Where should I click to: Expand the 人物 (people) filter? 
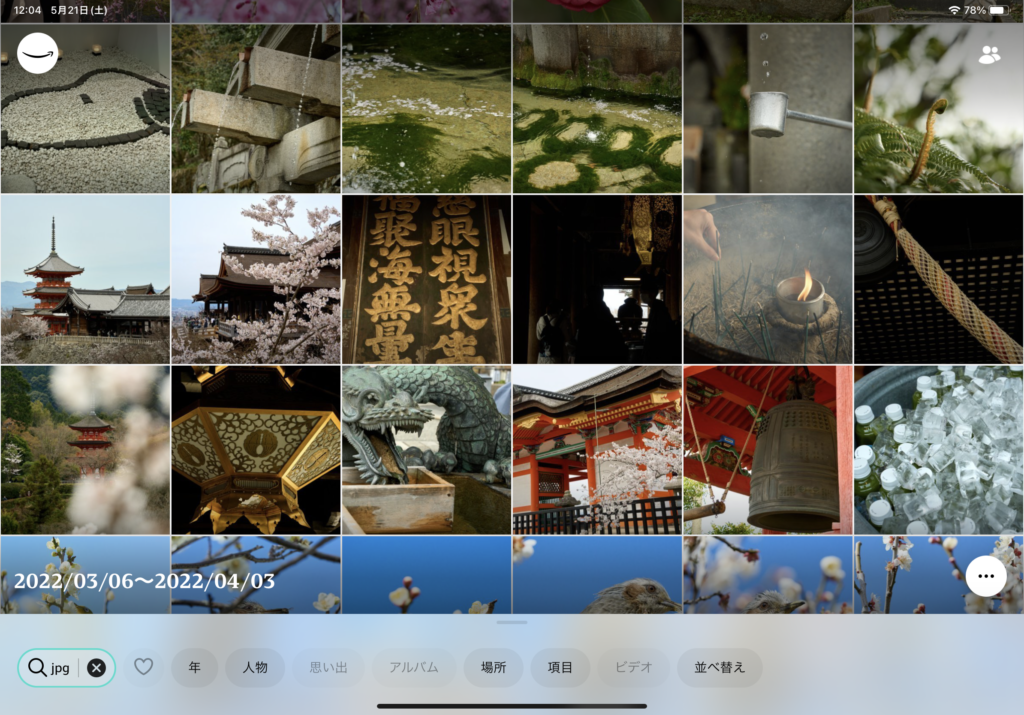click(x=255, y=668)
